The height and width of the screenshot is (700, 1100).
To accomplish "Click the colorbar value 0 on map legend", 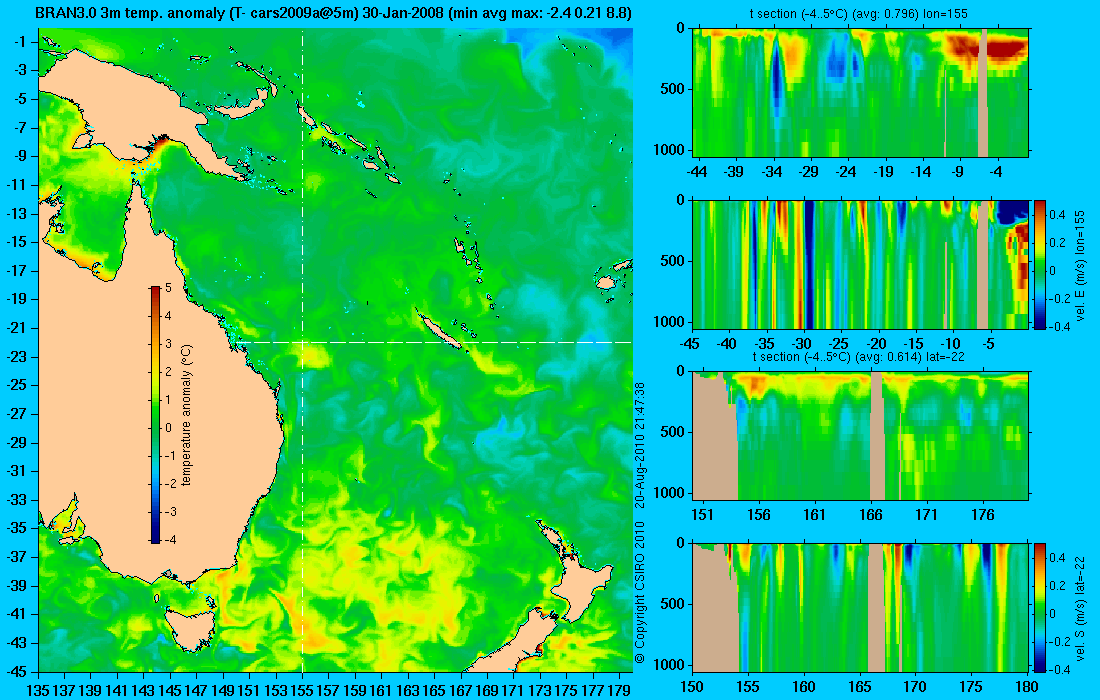I will [168, 427].
